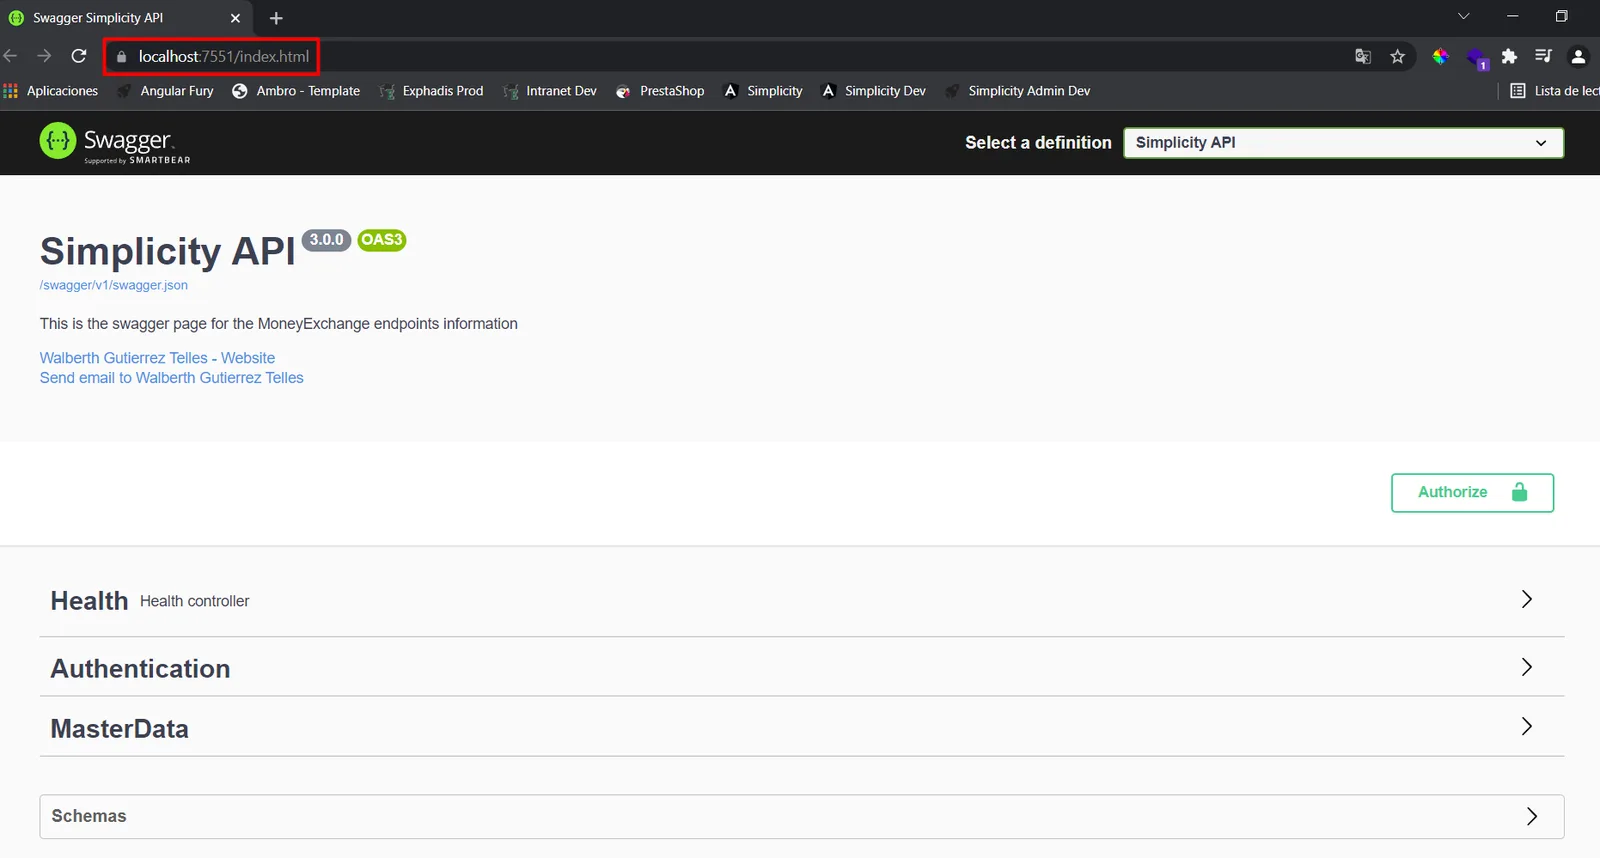Open the Google Translate page icon

[1363, 57]
